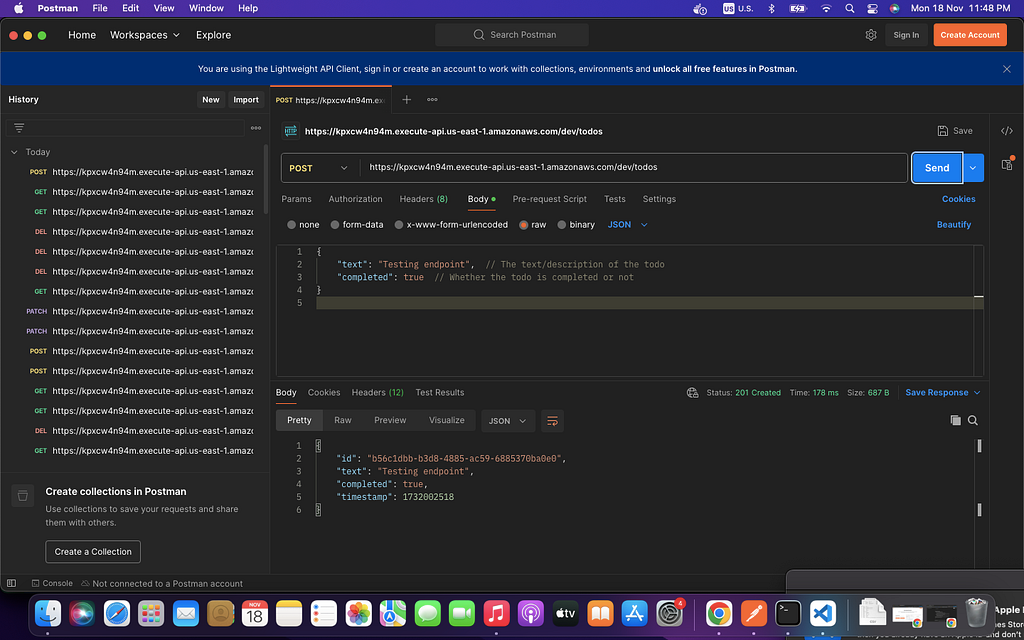Viewport: 1024px width, 640px height.
Task: Select the none body type radio
Action: point(291,225)
